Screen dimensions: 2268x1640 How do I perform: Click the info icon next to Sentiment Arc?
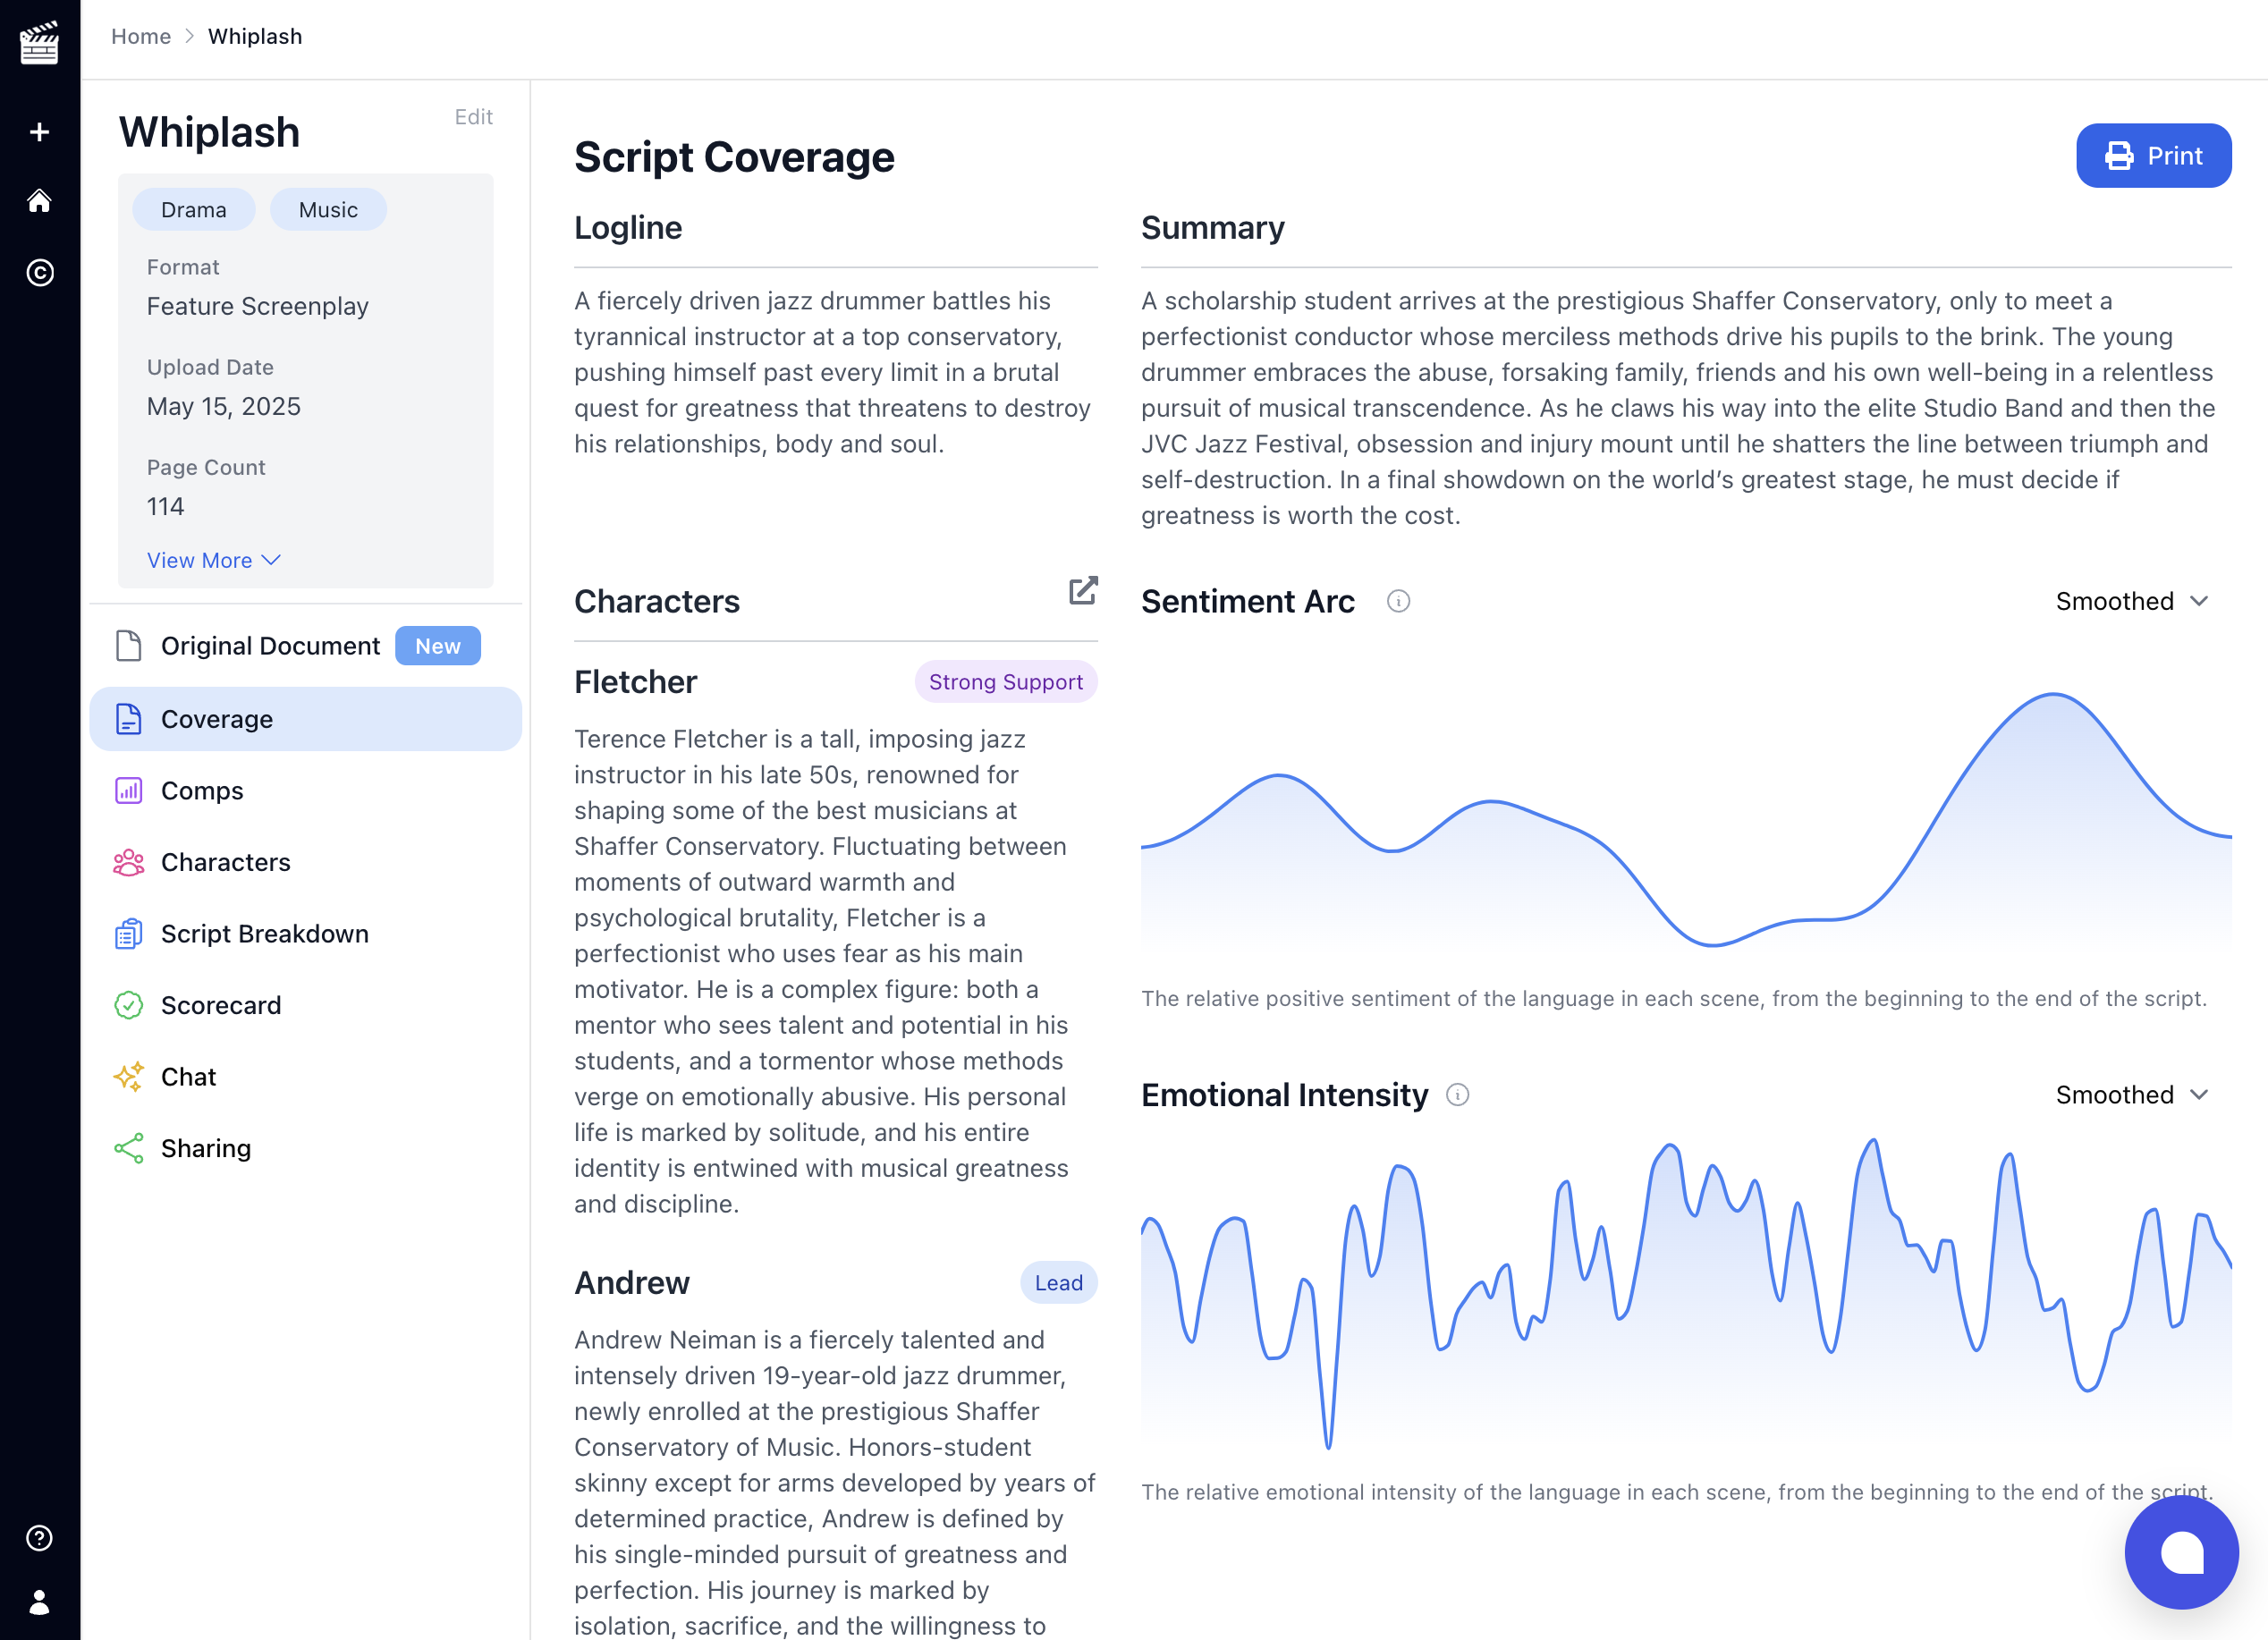[x=1399, y=601]
